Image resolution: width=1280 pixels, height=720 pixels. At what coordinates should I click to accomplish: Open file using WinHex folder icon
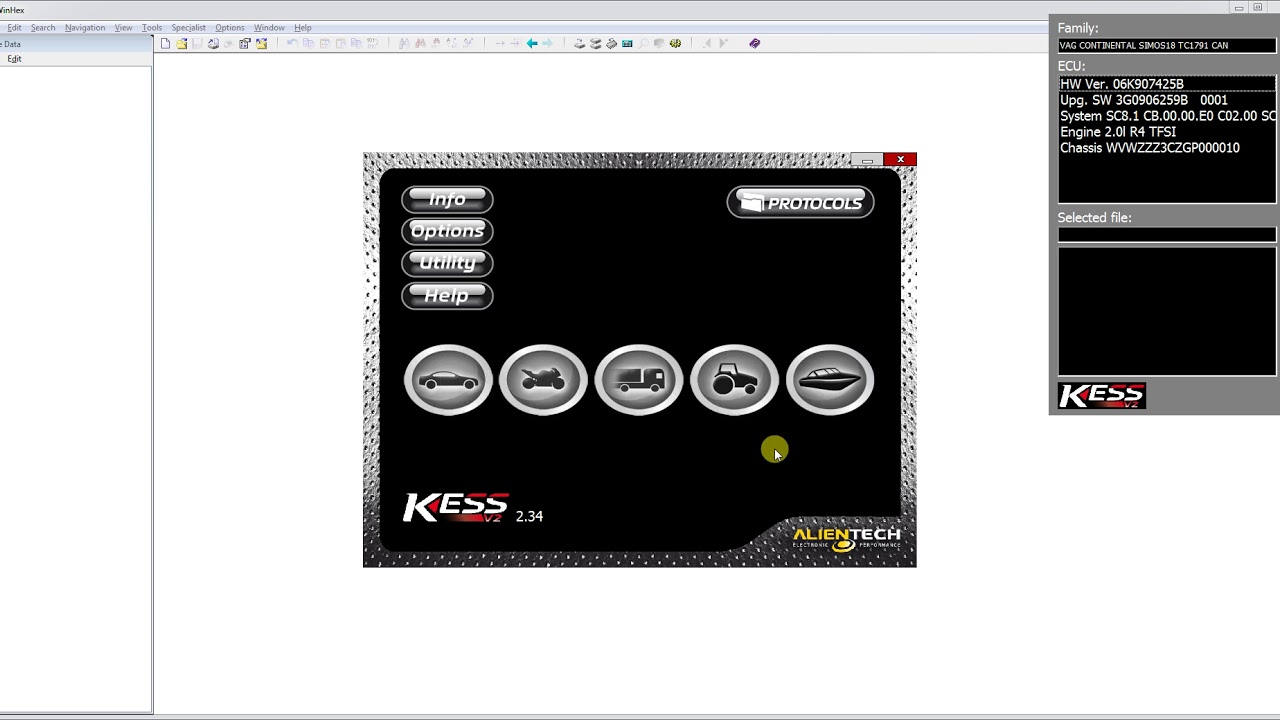(182, 43)
